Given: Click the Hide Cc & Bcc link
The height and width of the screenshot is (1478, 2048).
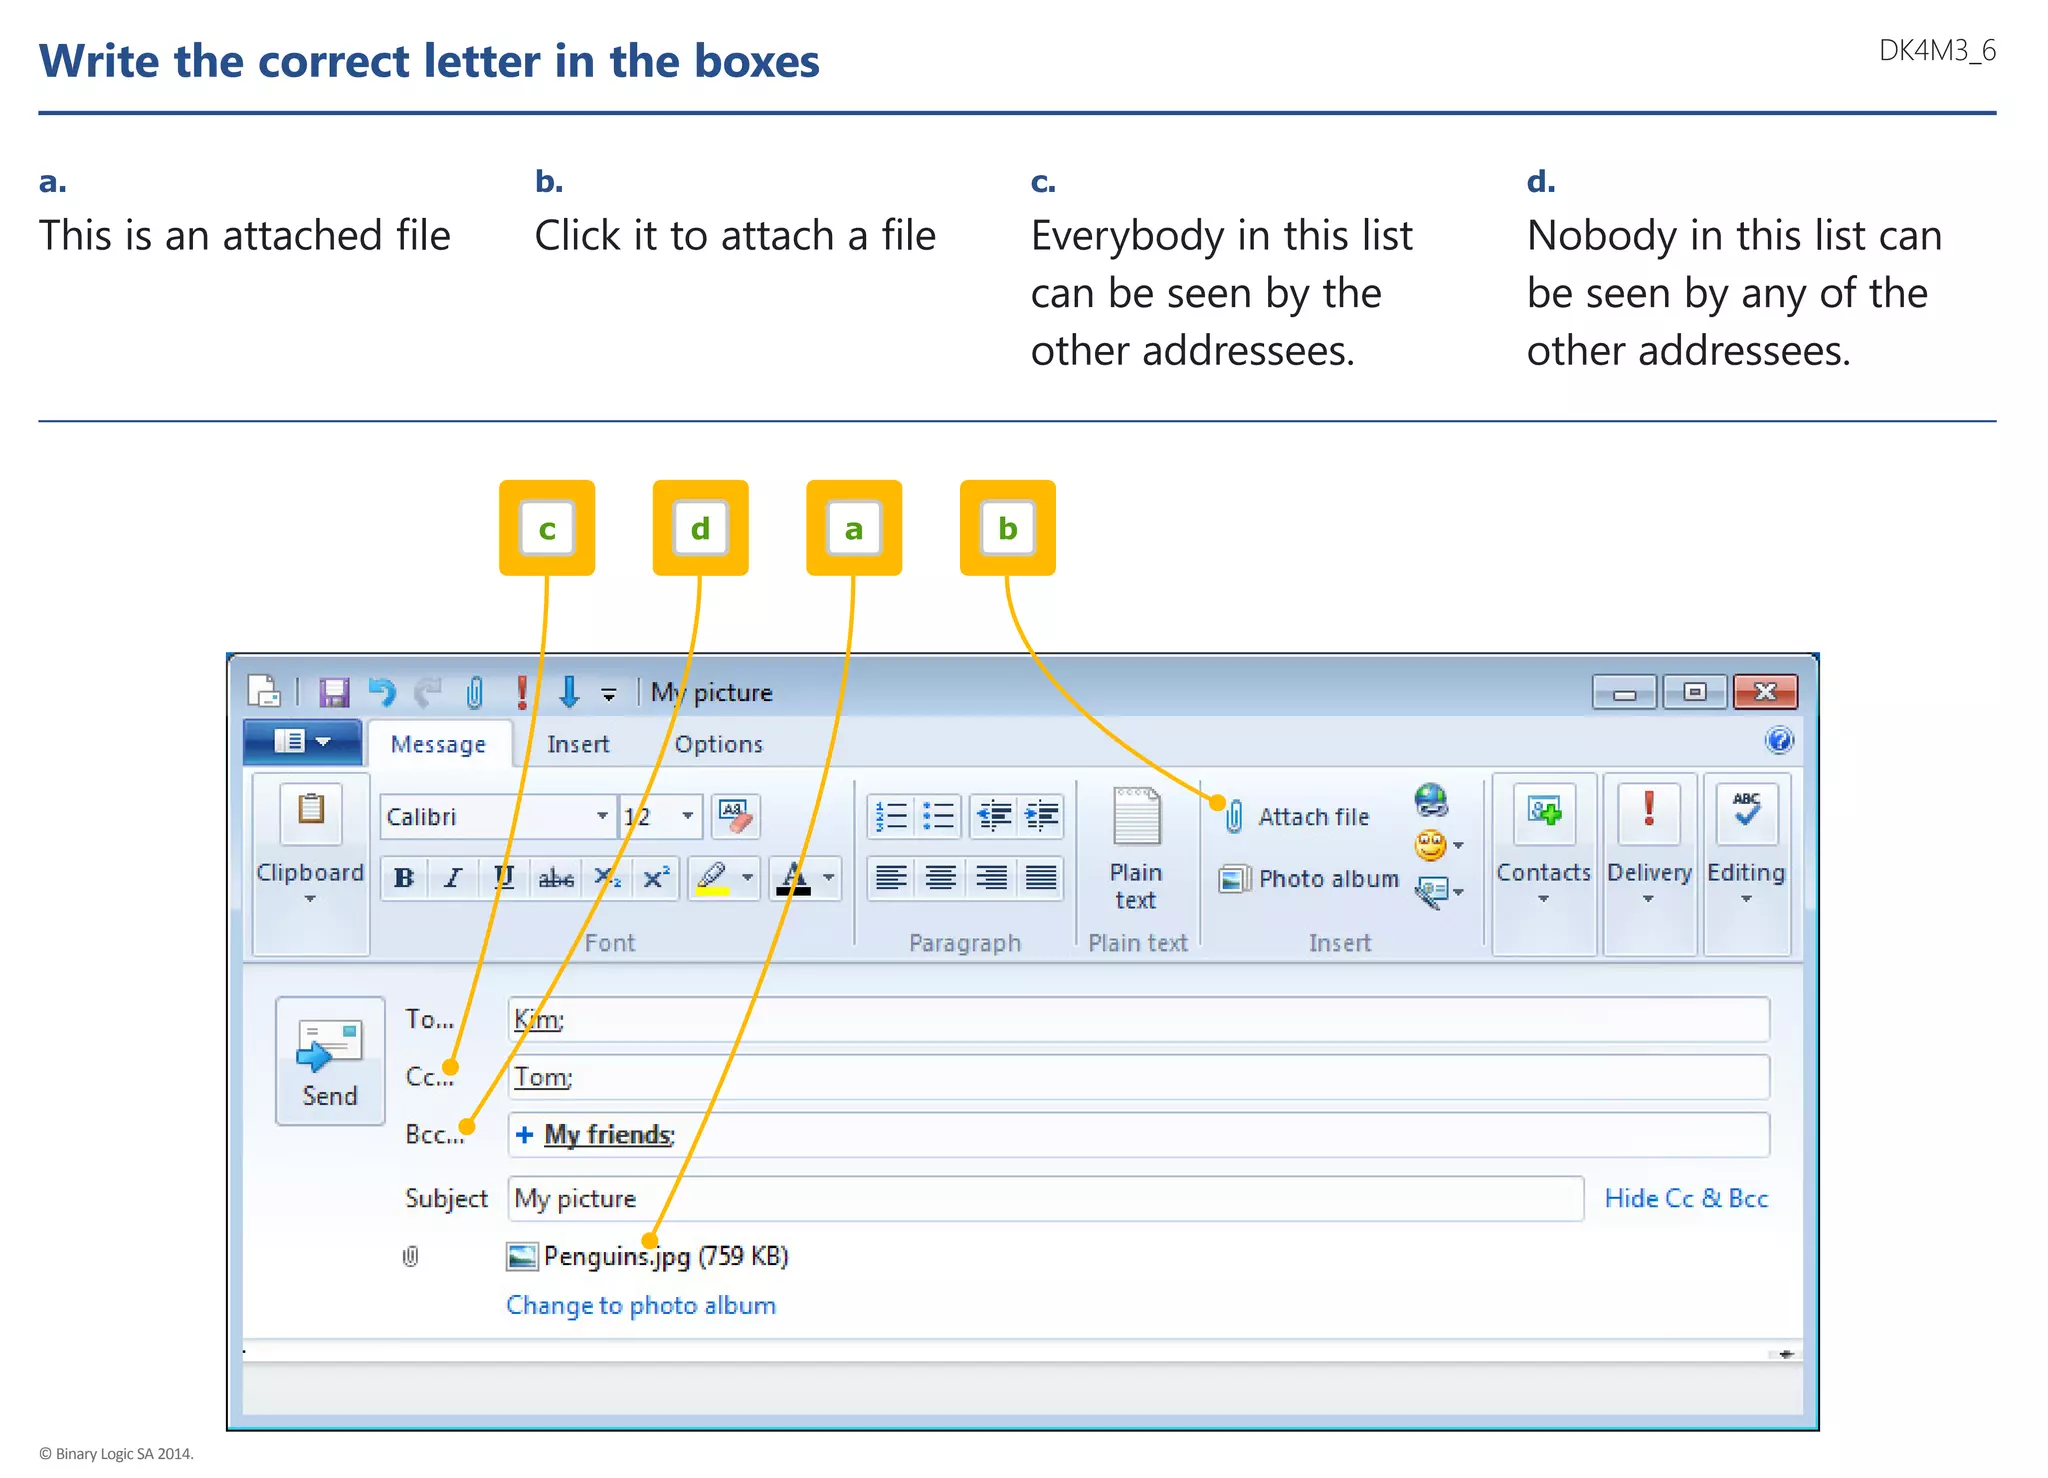Looking at the screenshot, I should [1686, 1198].
